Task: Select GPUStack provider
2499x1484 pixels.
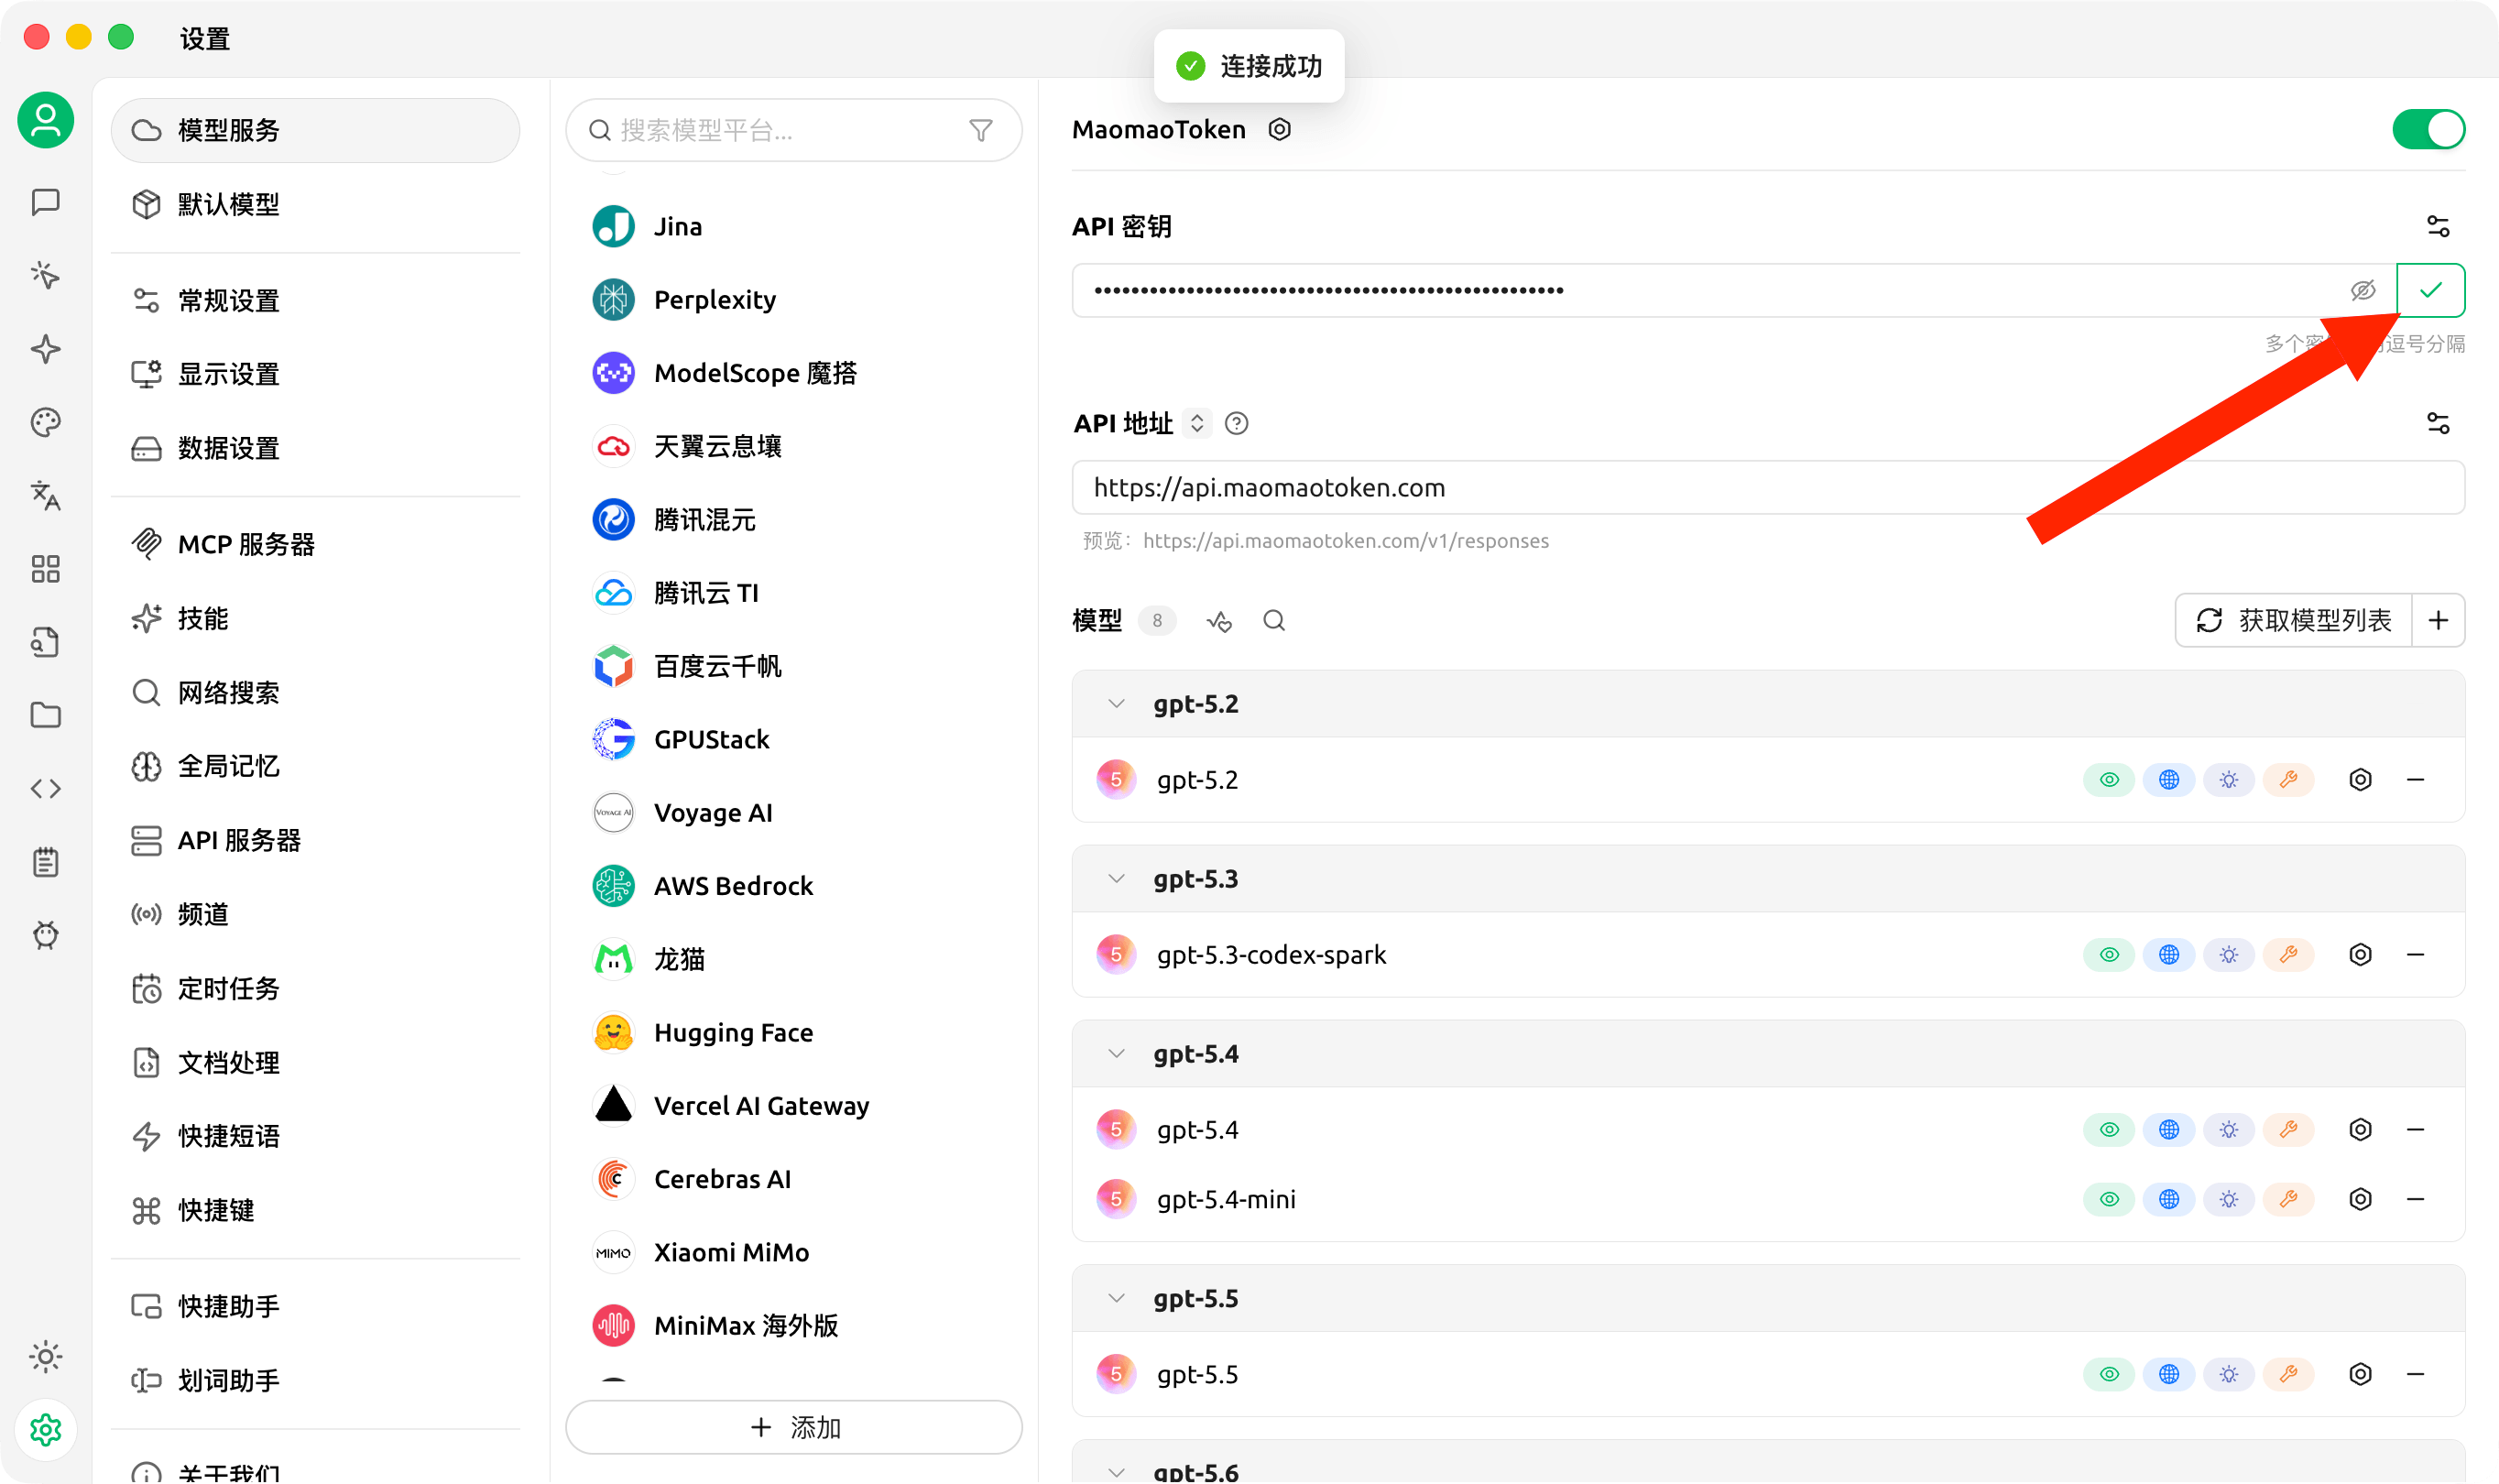Action: point(794,740)
